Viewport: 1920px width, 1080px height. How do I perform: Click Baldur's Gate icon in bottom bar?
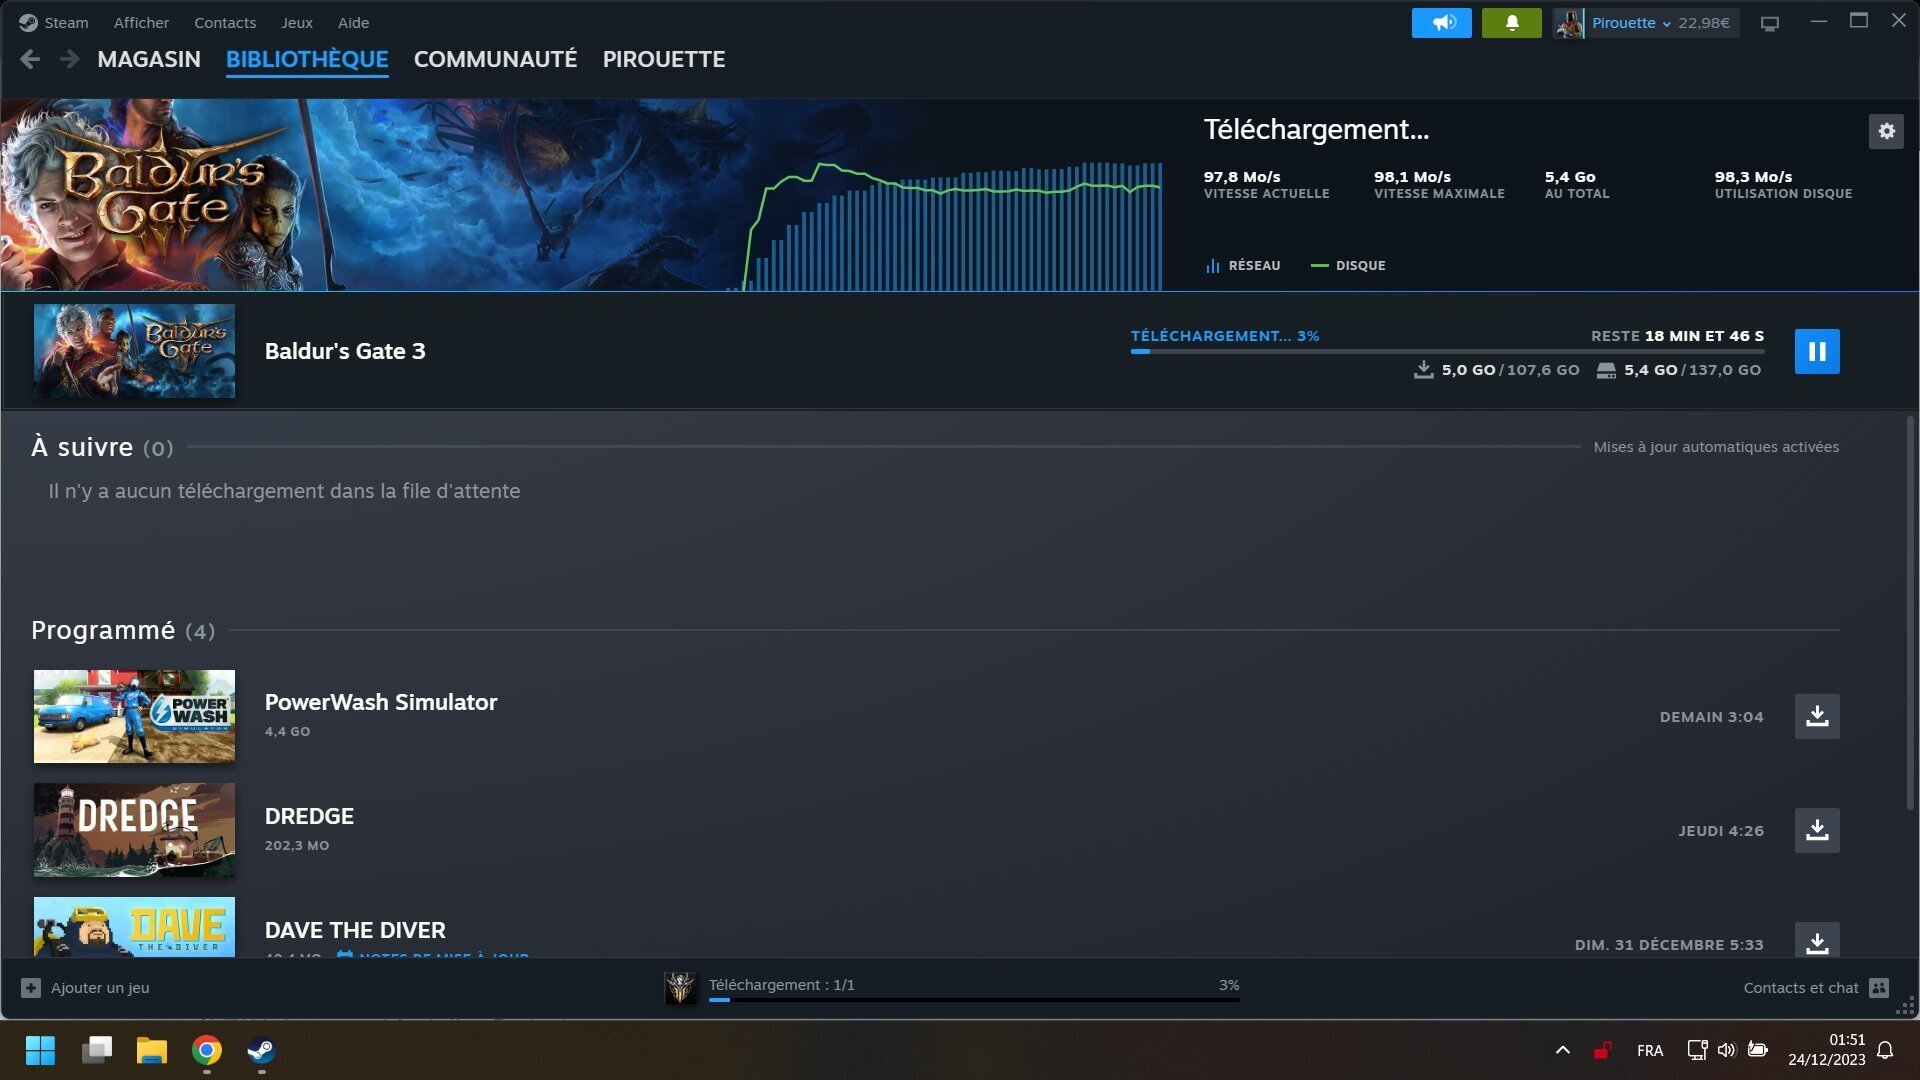point(680,988)
